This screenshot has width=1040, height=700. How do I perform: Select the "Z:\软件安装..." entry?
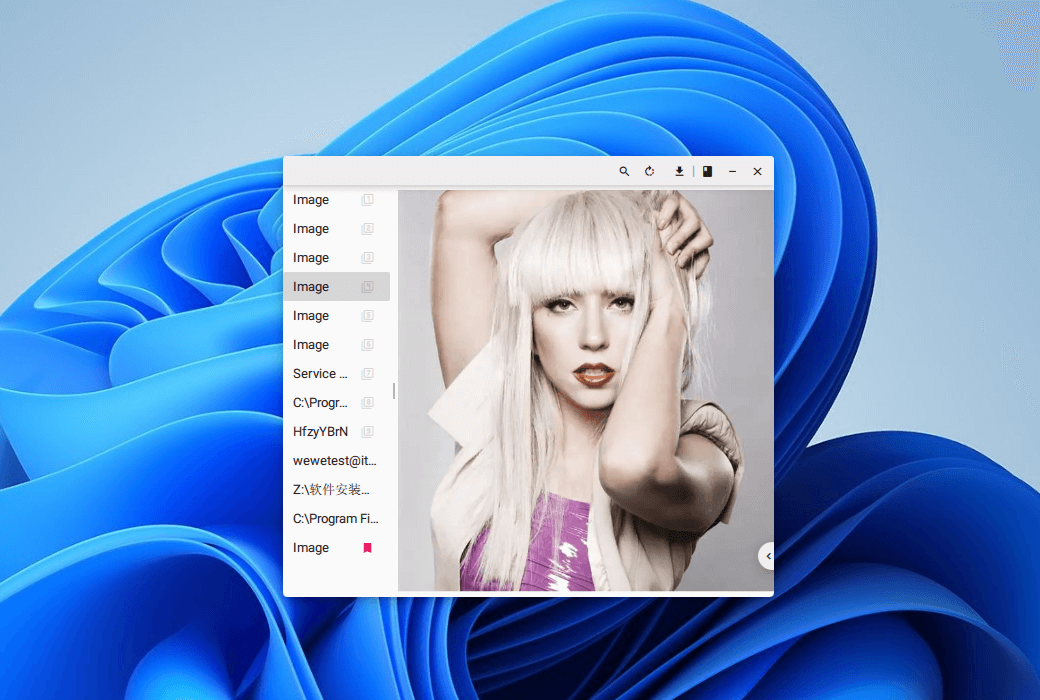click(336, 490)
